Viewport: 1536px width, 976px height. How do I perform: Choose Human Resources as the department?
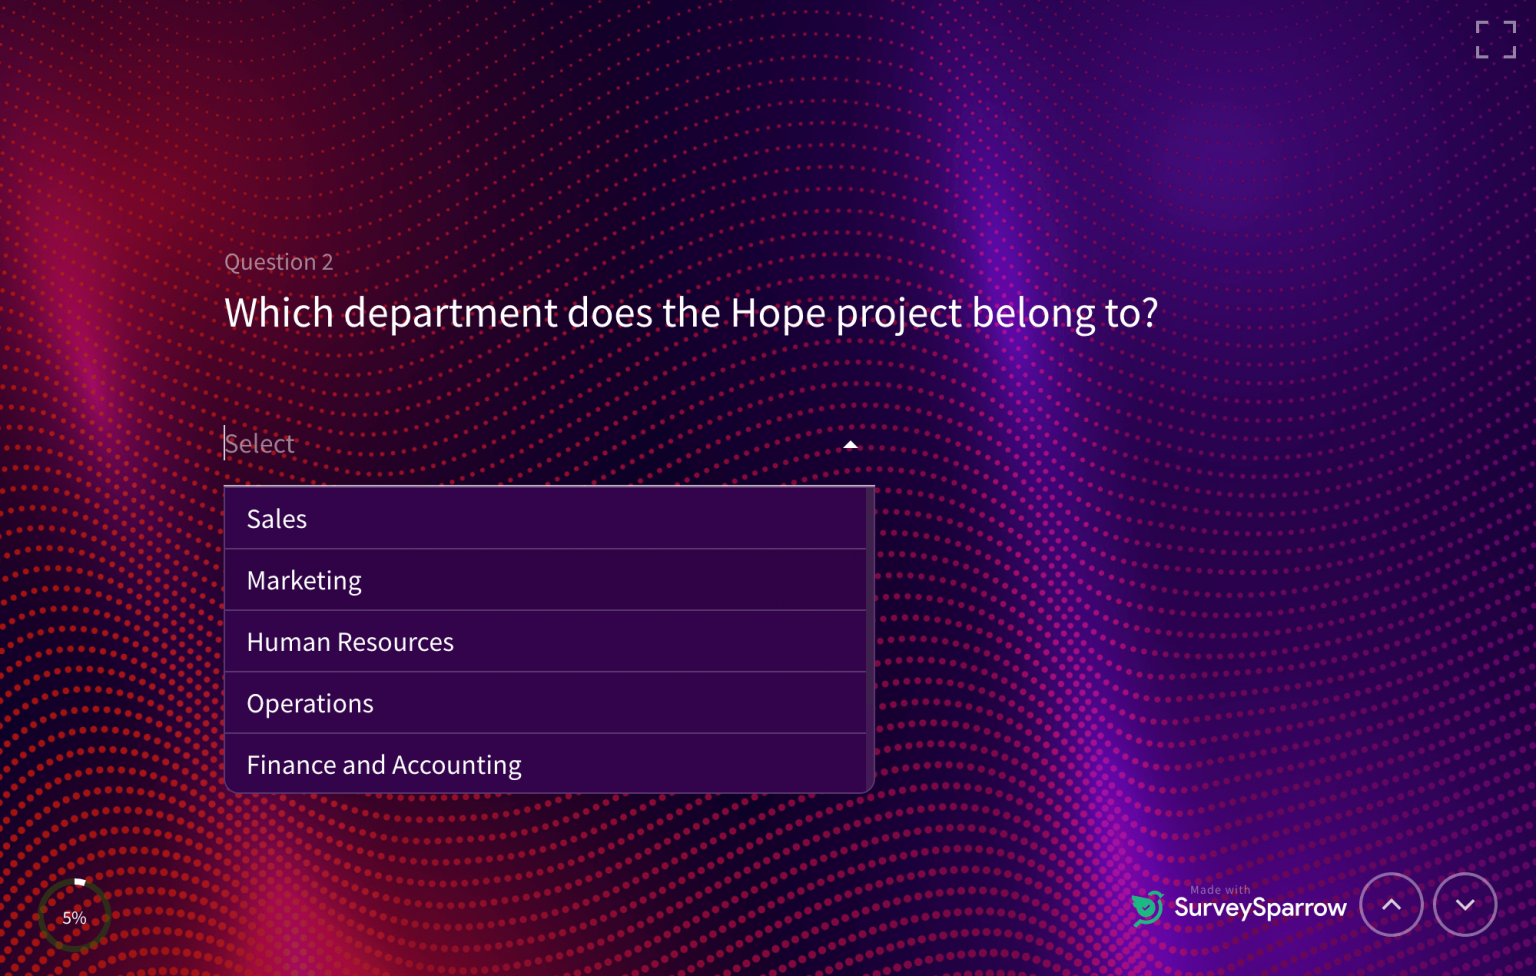(x=349, y=641)
